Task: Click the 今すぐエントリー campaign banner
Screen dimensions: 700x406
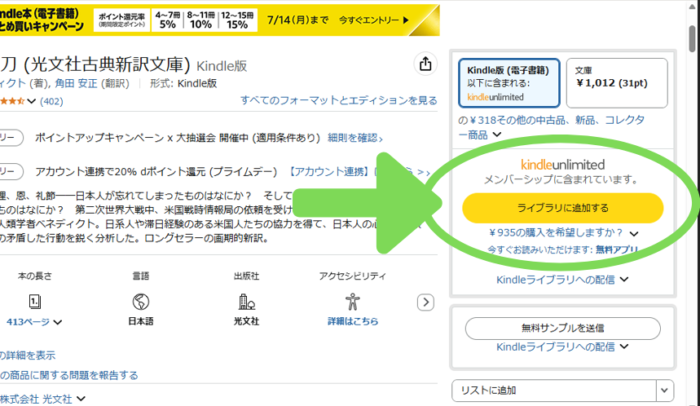Action: click(x=220, y=20)
